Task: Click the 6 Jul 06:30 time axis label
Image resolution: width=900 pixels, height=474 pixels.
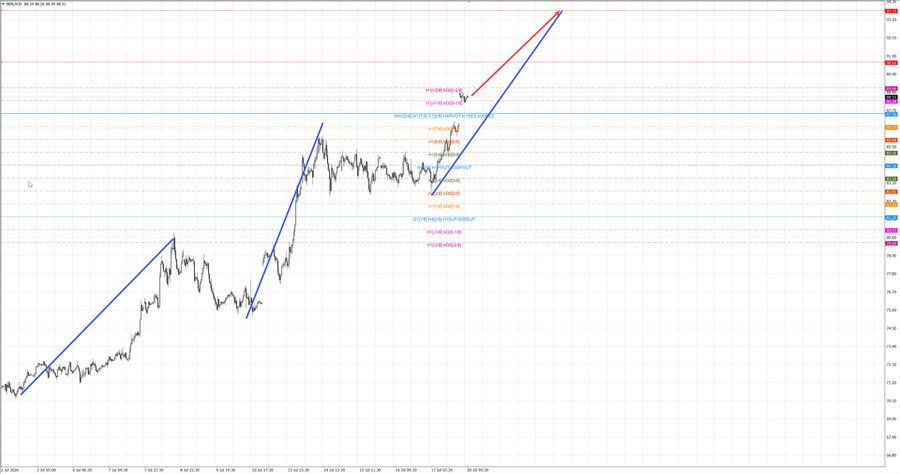Action: [82, 470]
